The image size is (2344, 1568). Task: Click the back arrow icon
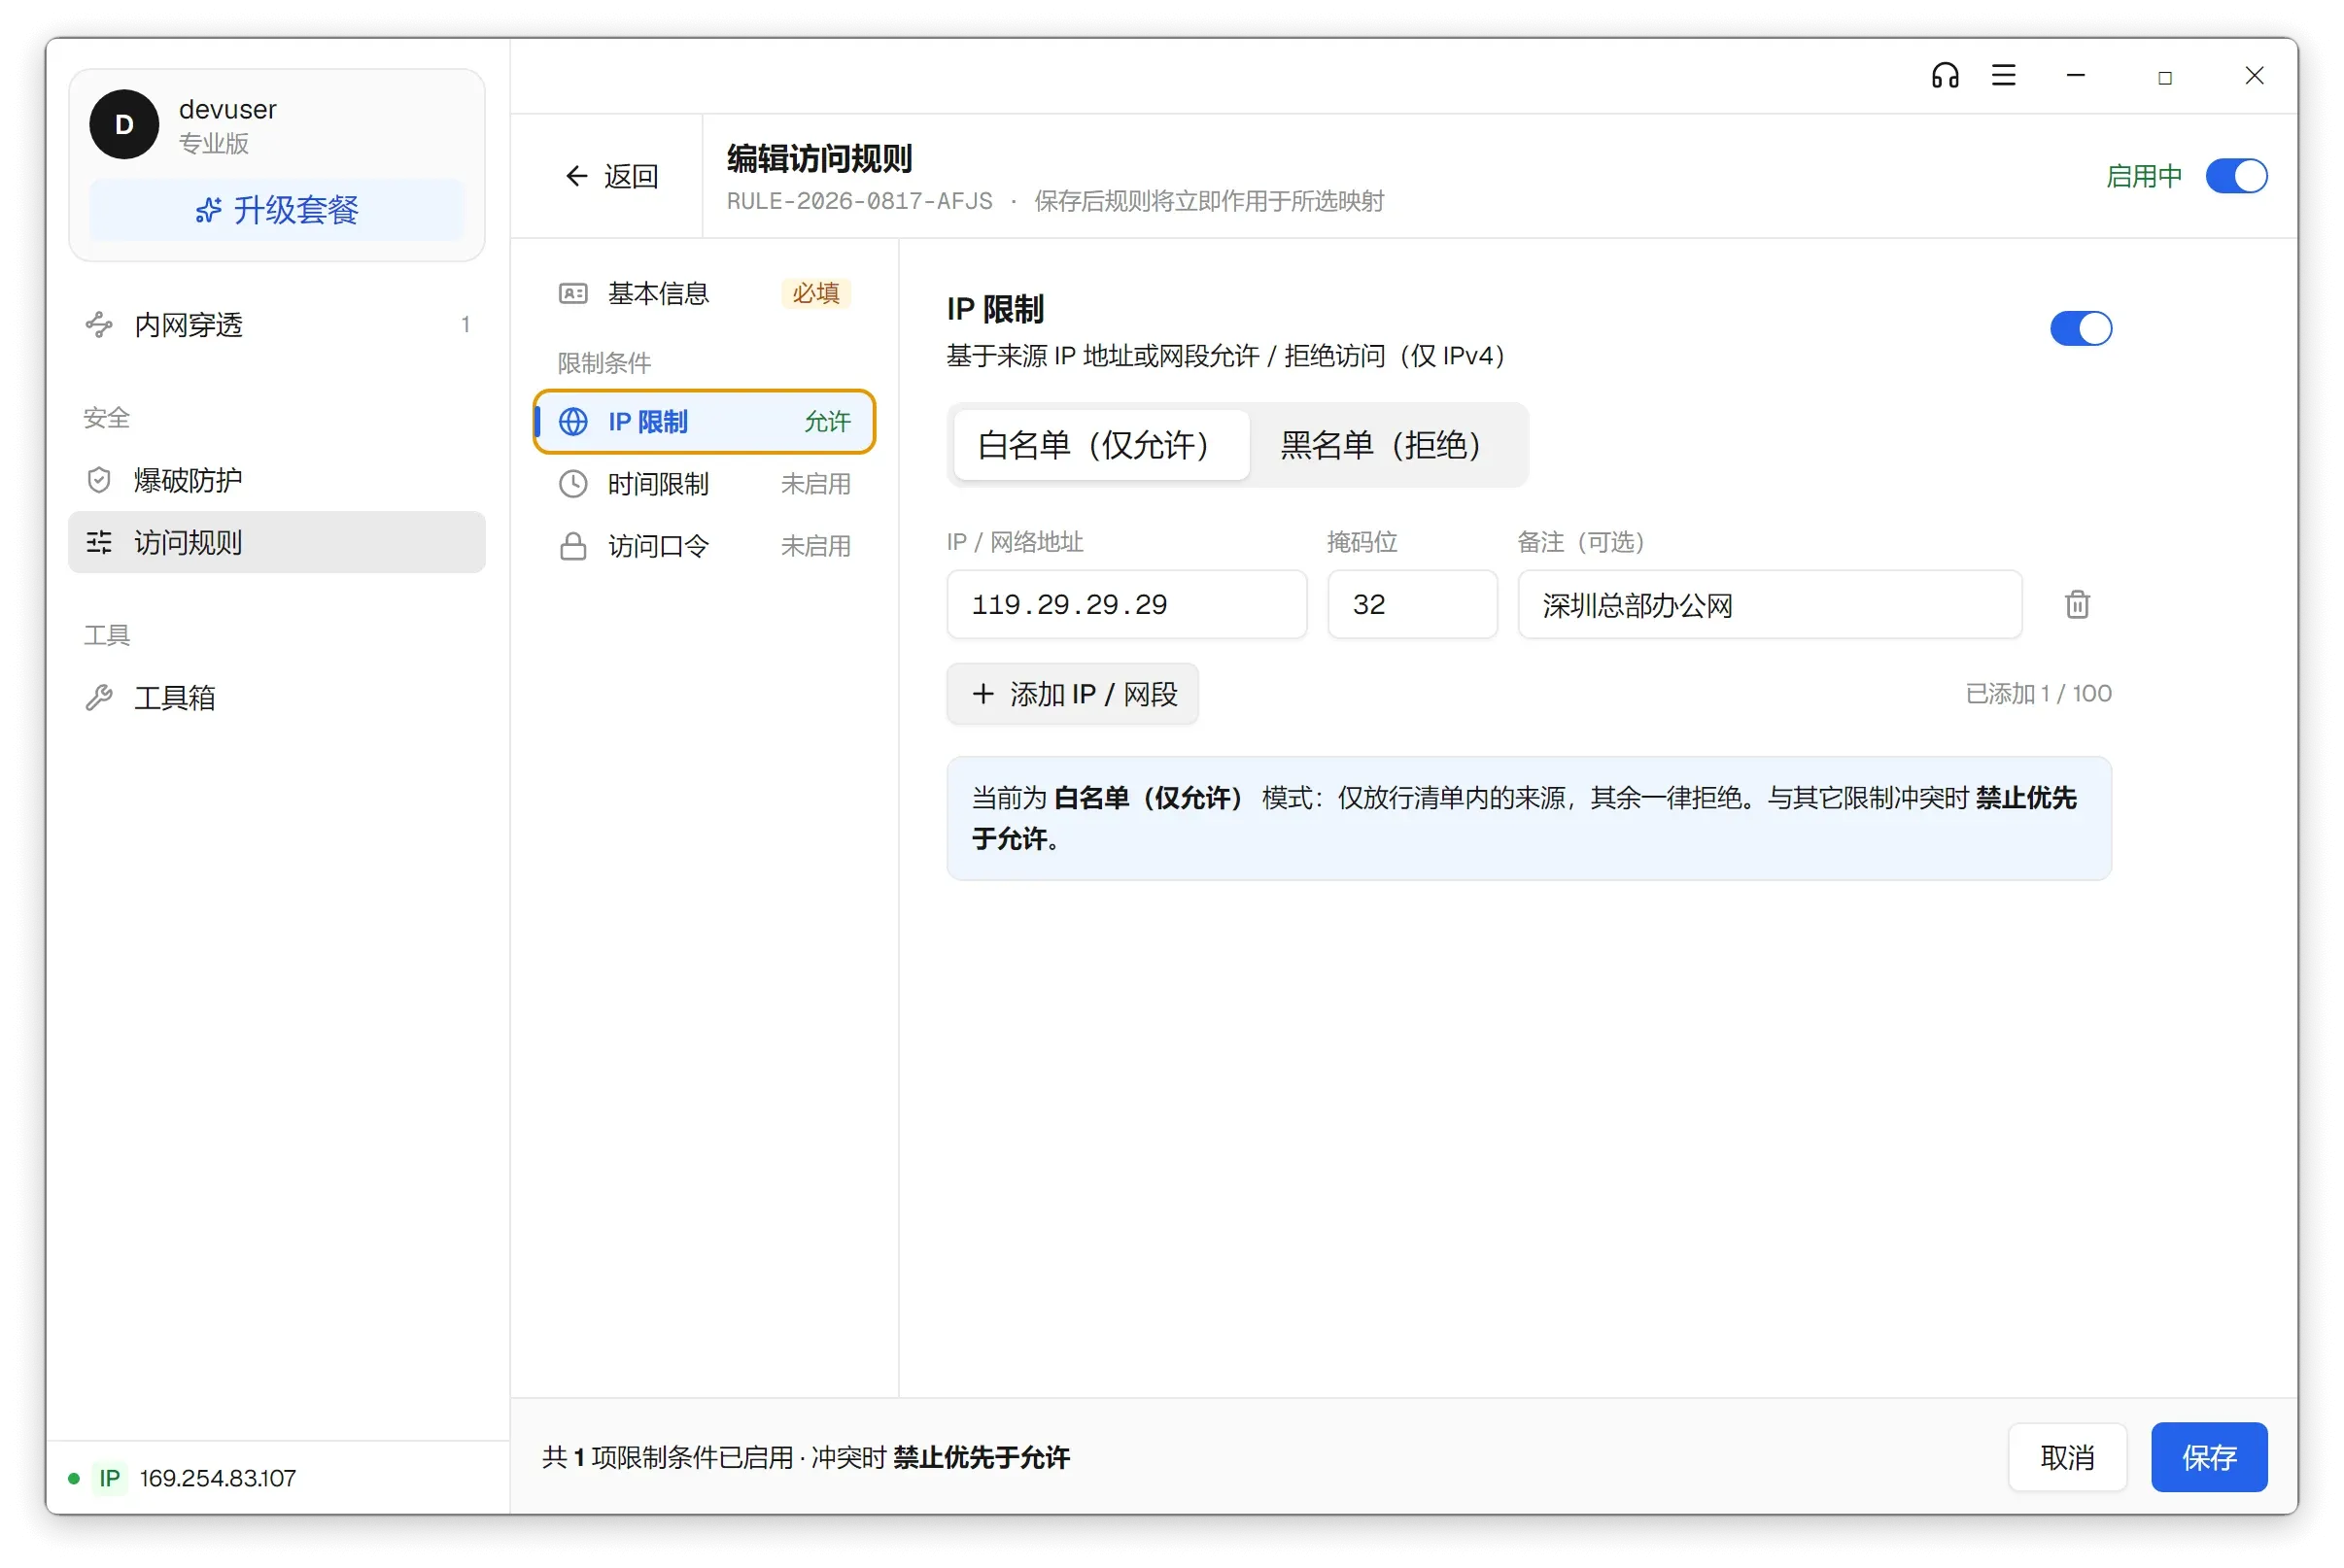click(x=576, y=176)
